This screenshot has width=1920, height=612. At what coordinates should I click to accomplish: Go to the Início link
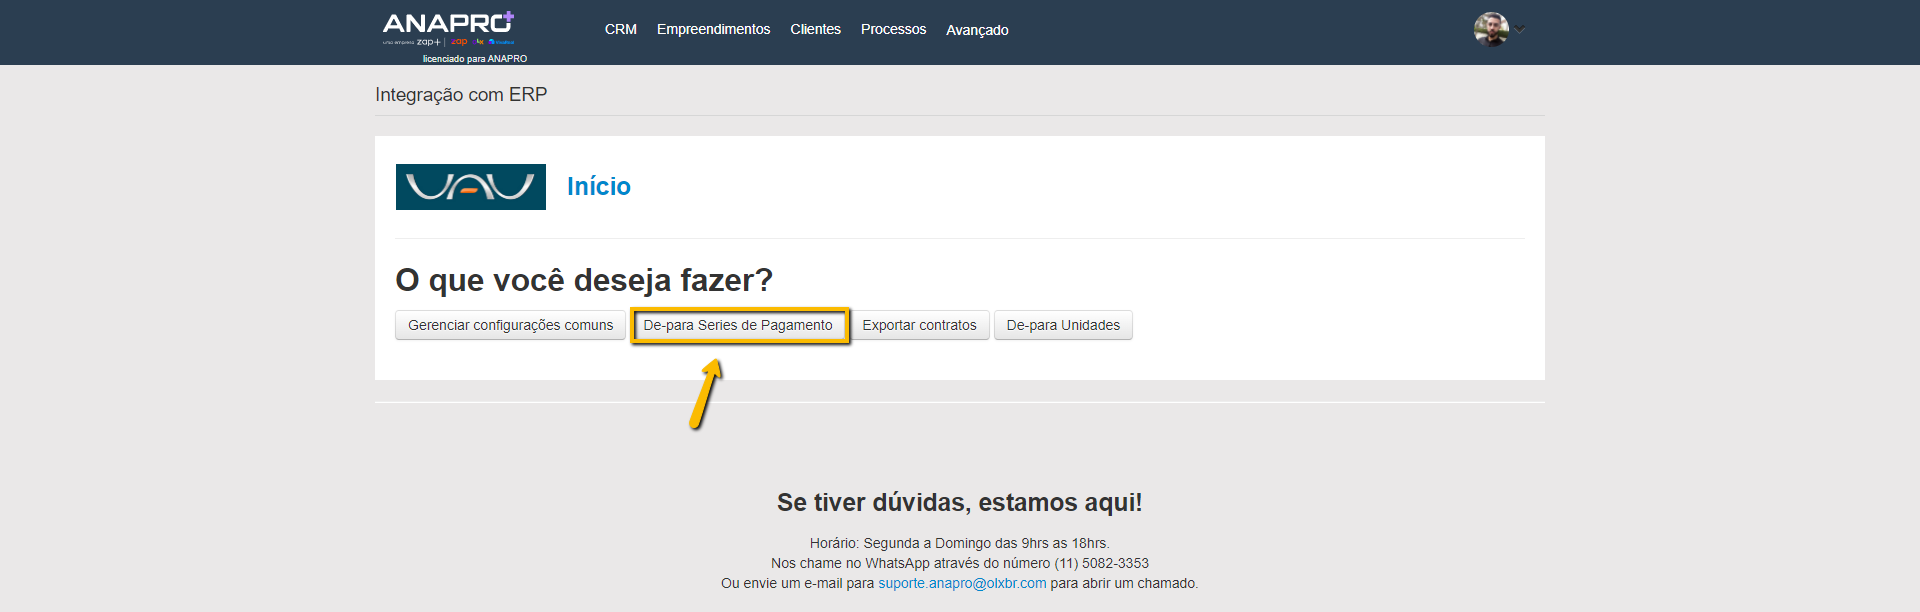(x=598, y=186)
